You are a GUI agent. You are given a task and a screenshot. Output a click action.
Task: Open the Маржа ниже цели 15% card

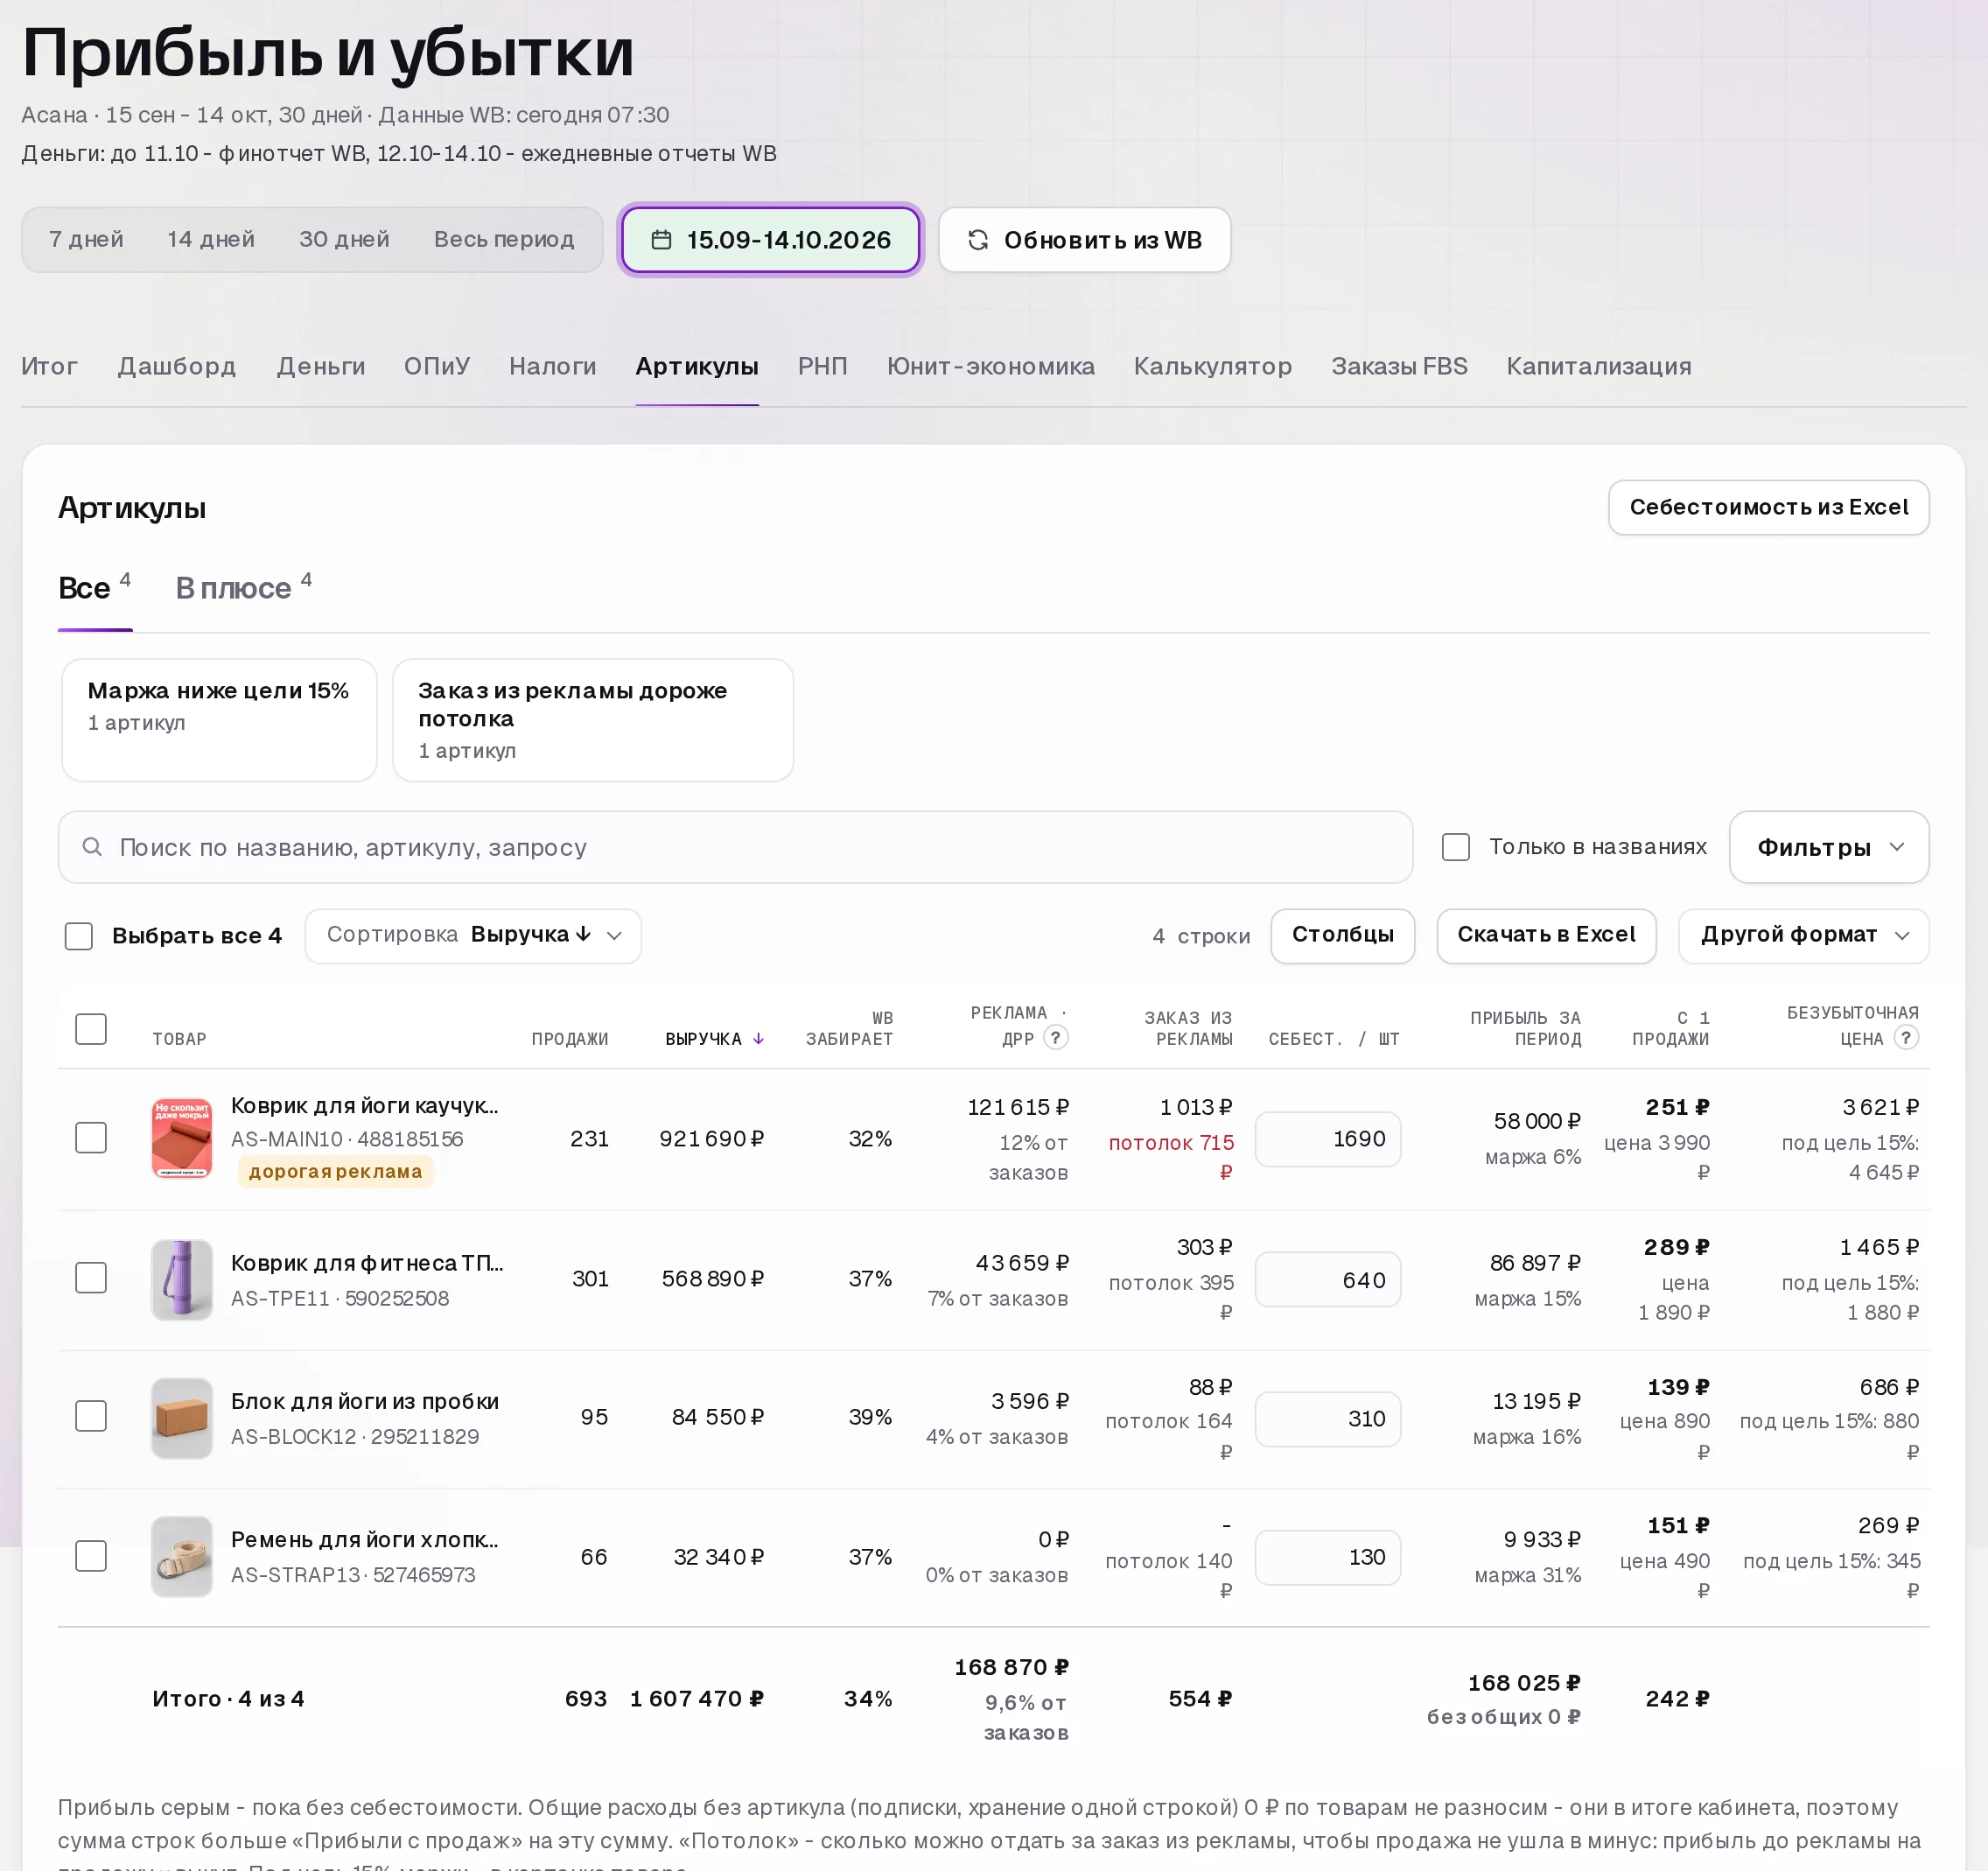(219, 719)
